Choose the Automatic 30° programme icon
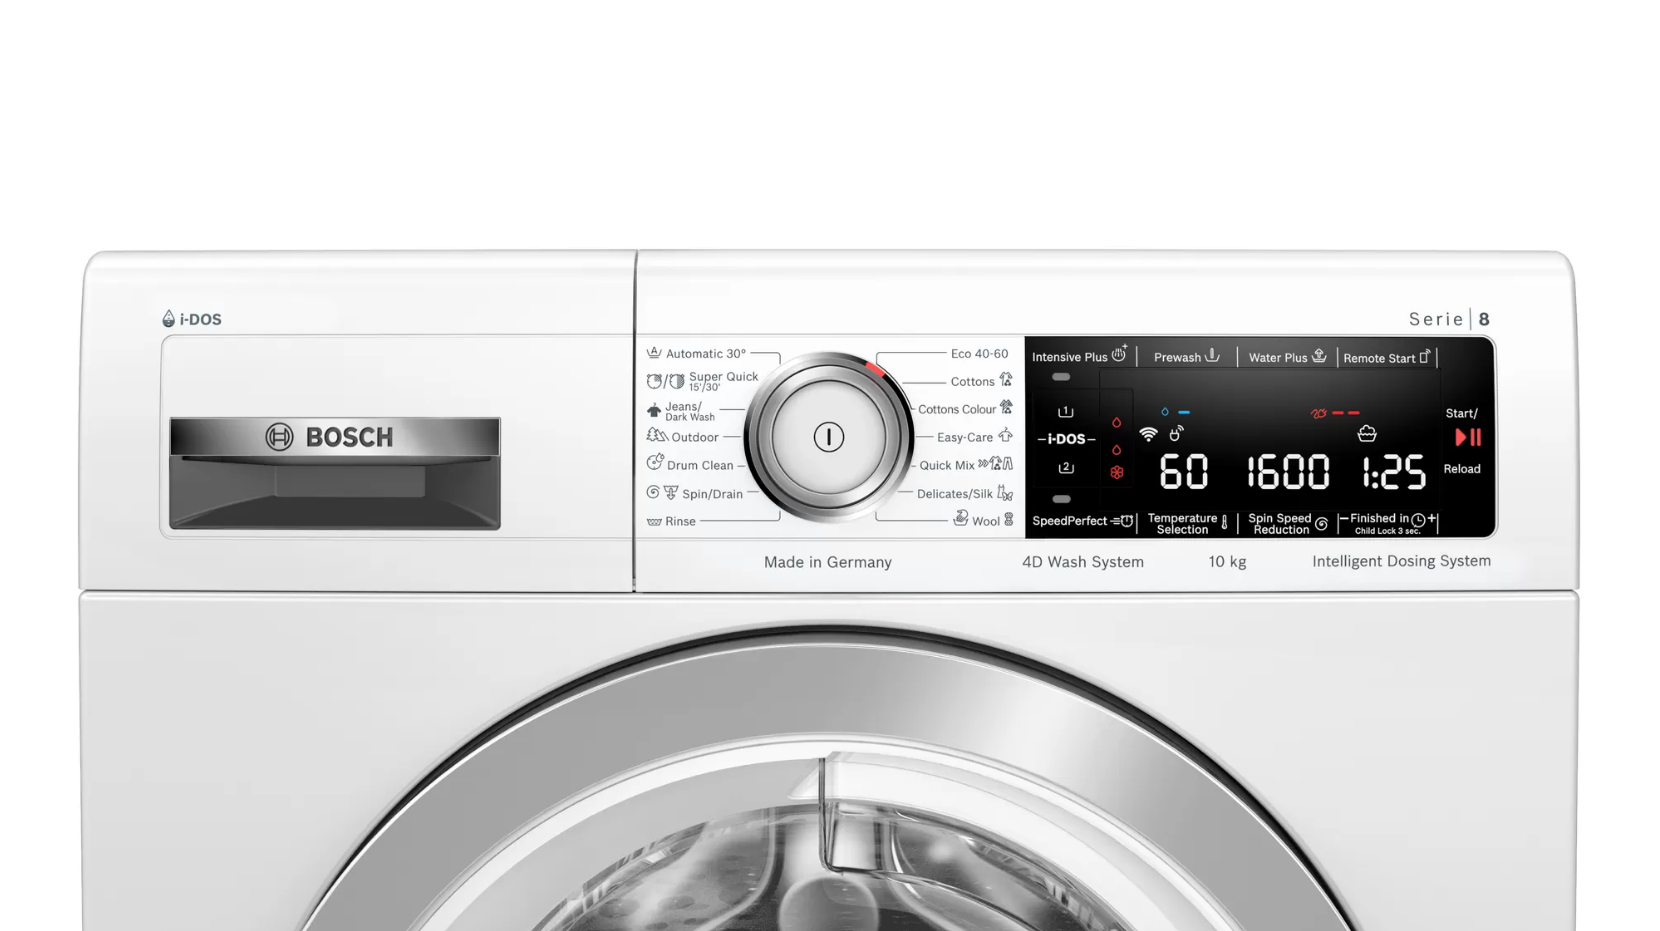This screenshot has width=1660, height=931. pos(654,353)
